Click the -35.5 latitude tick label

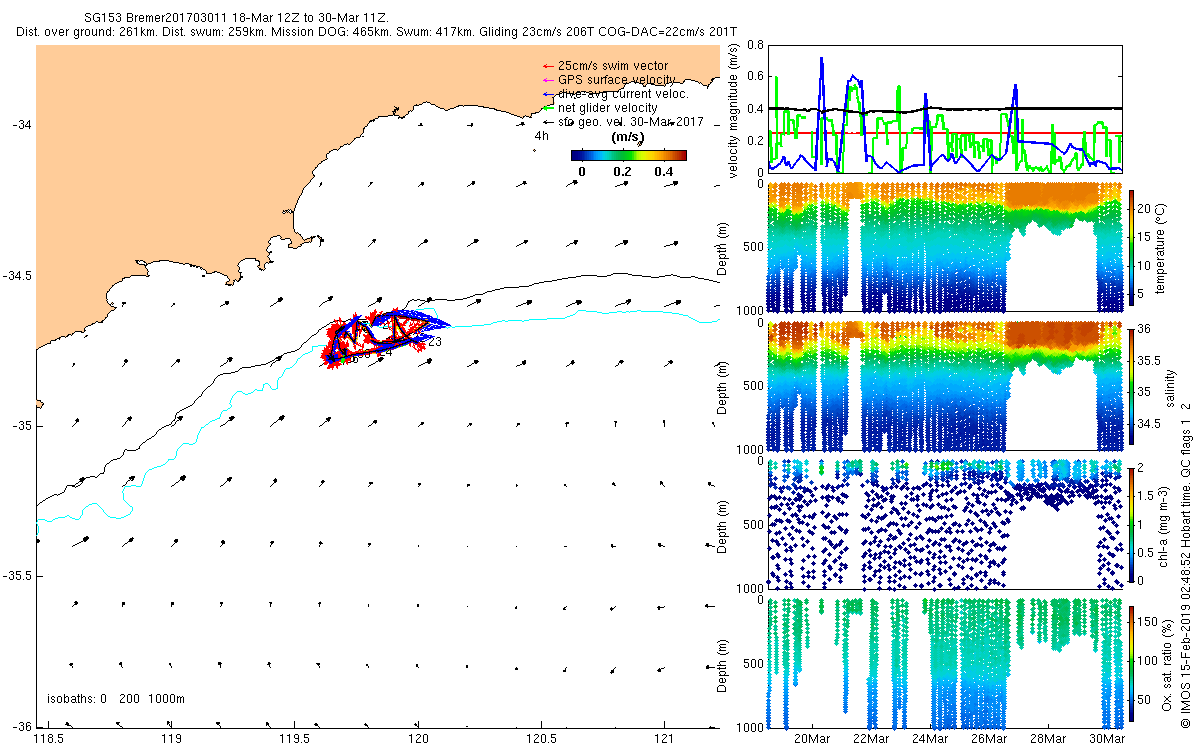point(17,576)
